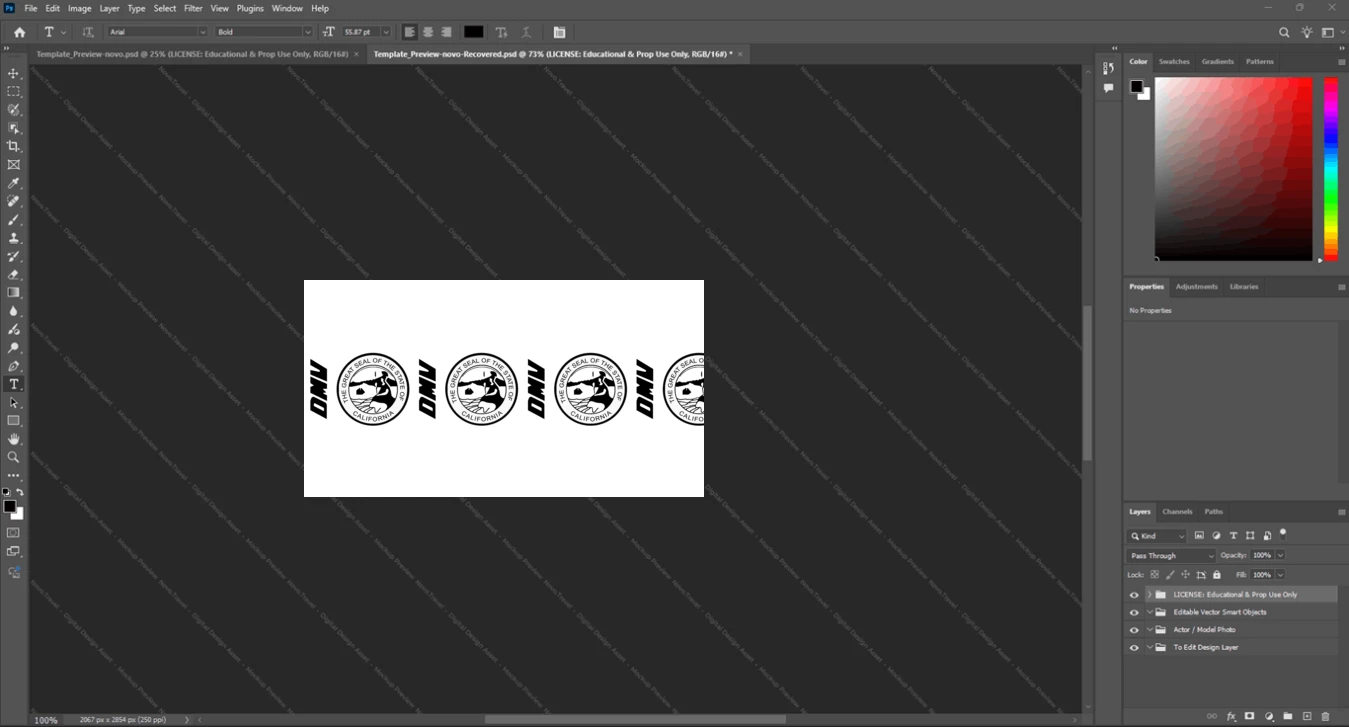Image resolution: width=1349 pixels, height=727 pixels.
Task: Pick the Eraser tool
Action: coord(14,274)
